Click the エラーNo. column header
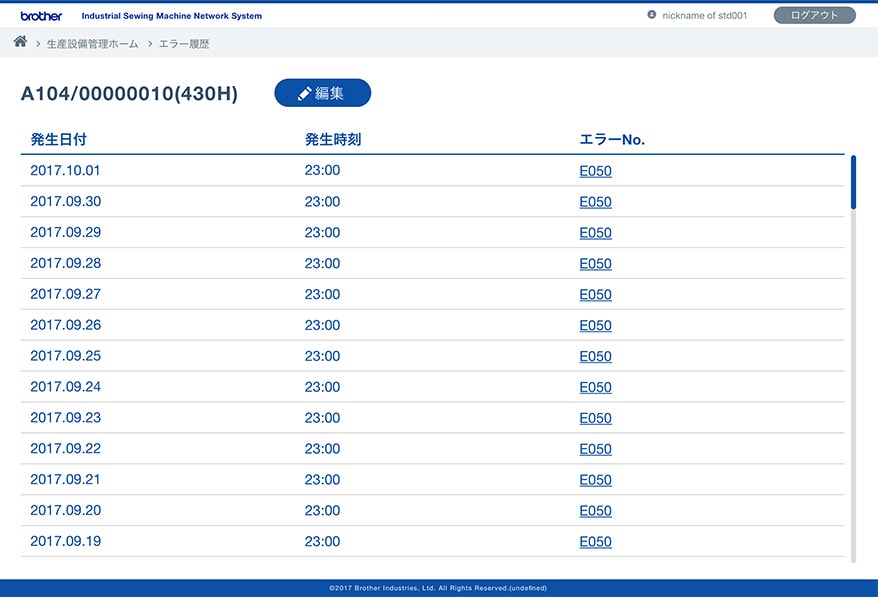Screen dimensions: 878x600 [x=612, y=140]
